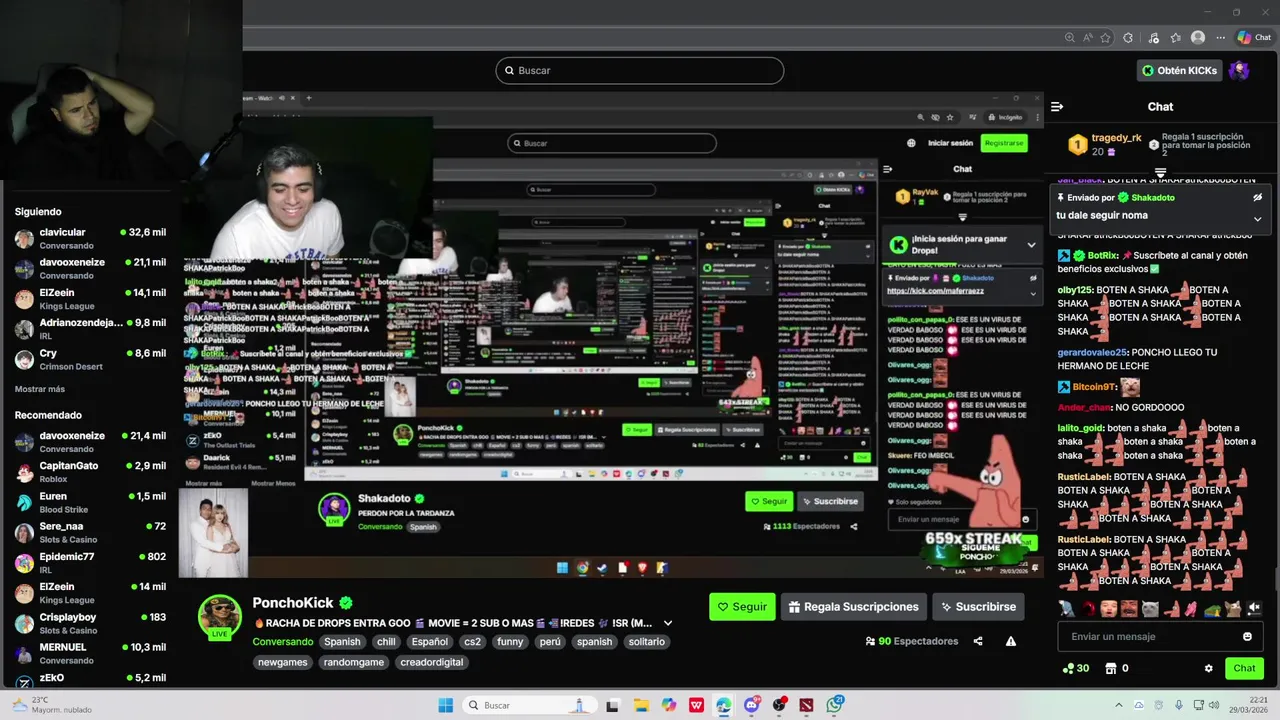Focus the Kick Buscar search field
1280x720 pixels.
(x=639, y=70)
